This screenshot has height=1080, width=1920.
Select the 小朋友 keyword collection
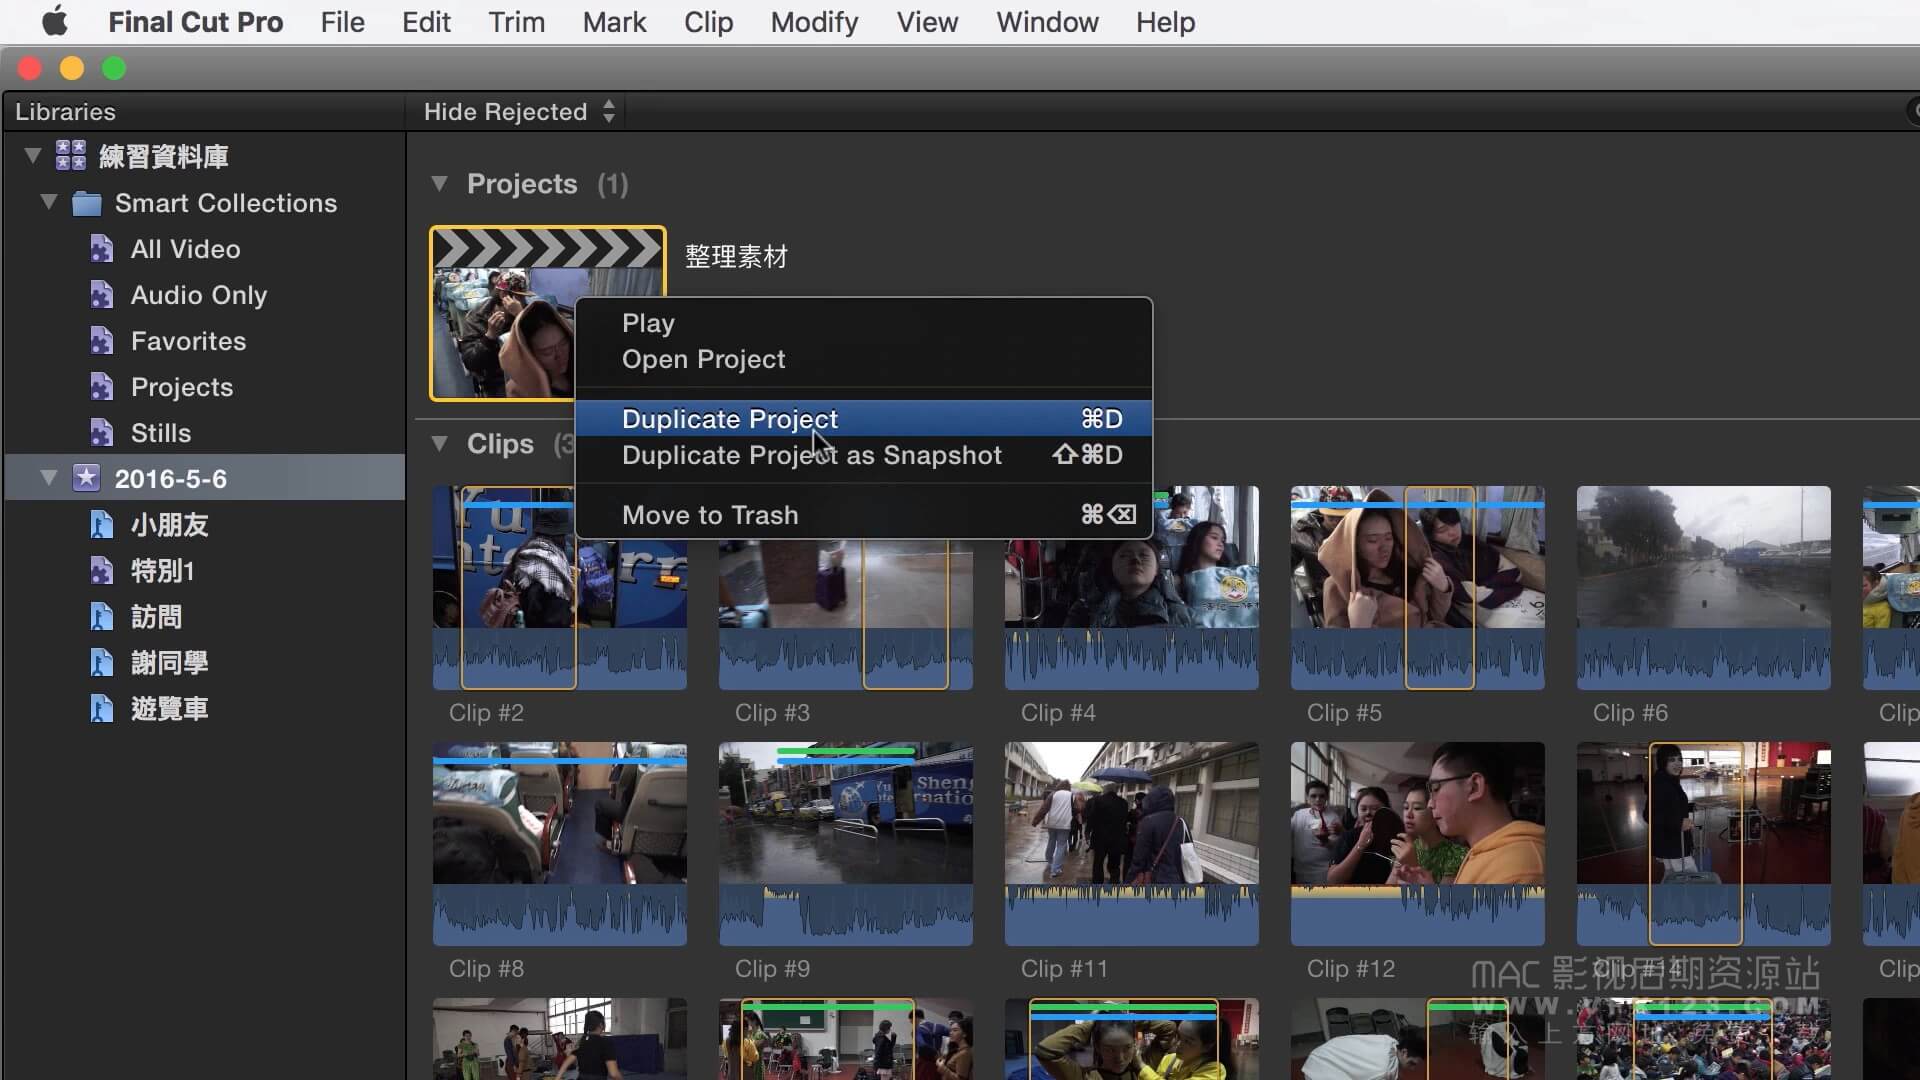pyautogui.click(x=169, y=525)
